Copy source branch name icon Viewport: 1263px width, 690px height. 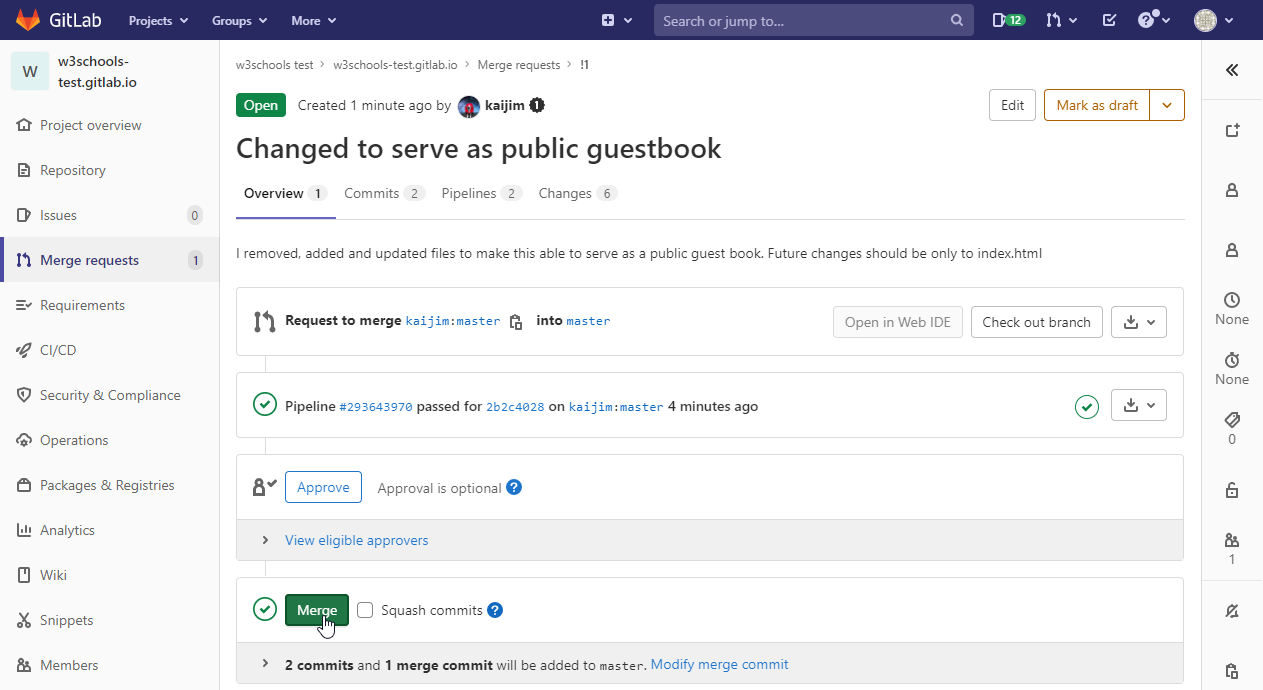tap(516, 322)
